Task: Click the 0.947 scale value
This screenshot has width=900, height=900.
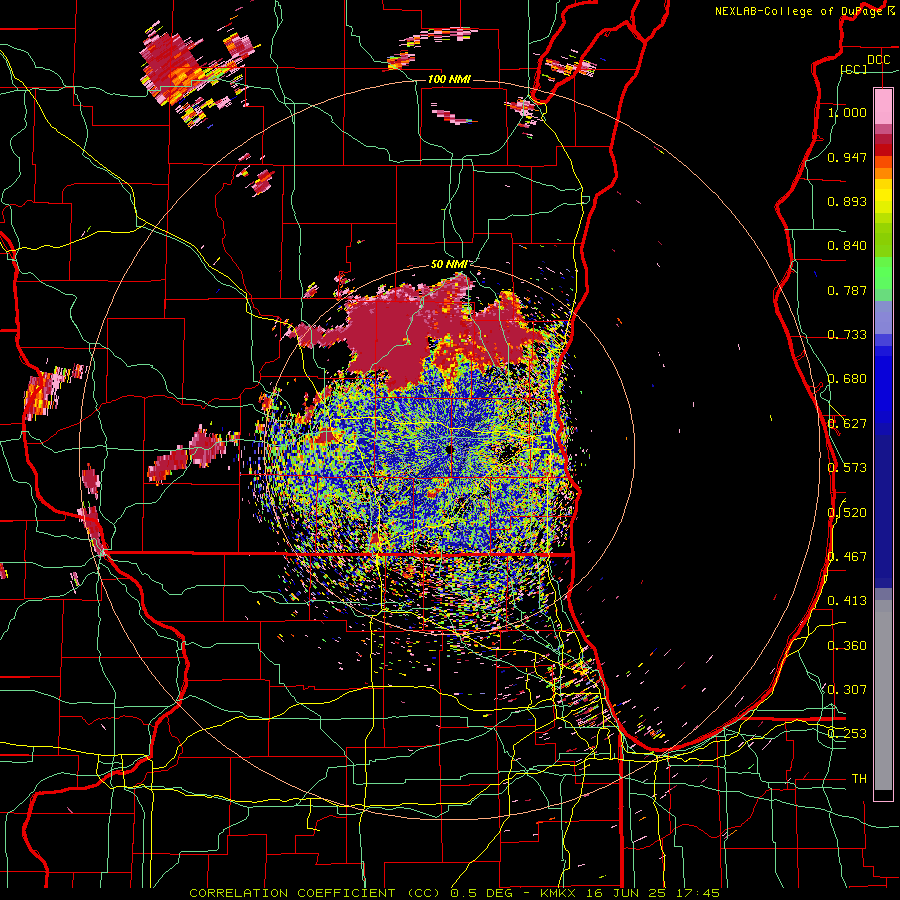Action: tap(847, 157)
